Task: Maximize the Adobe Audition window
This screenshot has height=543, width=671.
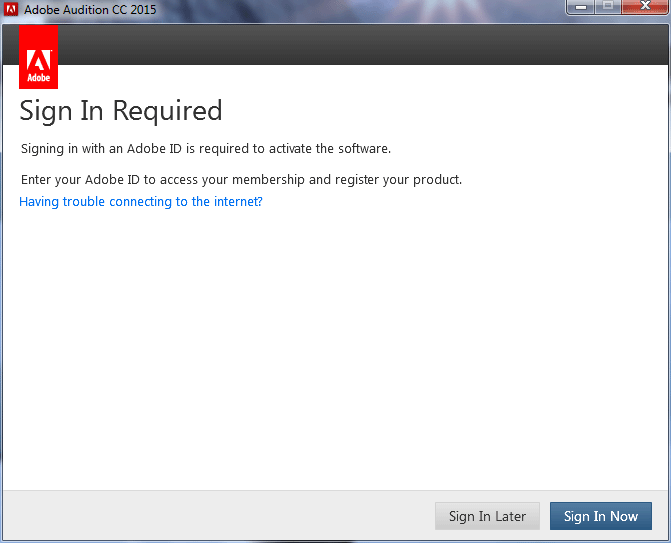Action: (x=608, y=6)
